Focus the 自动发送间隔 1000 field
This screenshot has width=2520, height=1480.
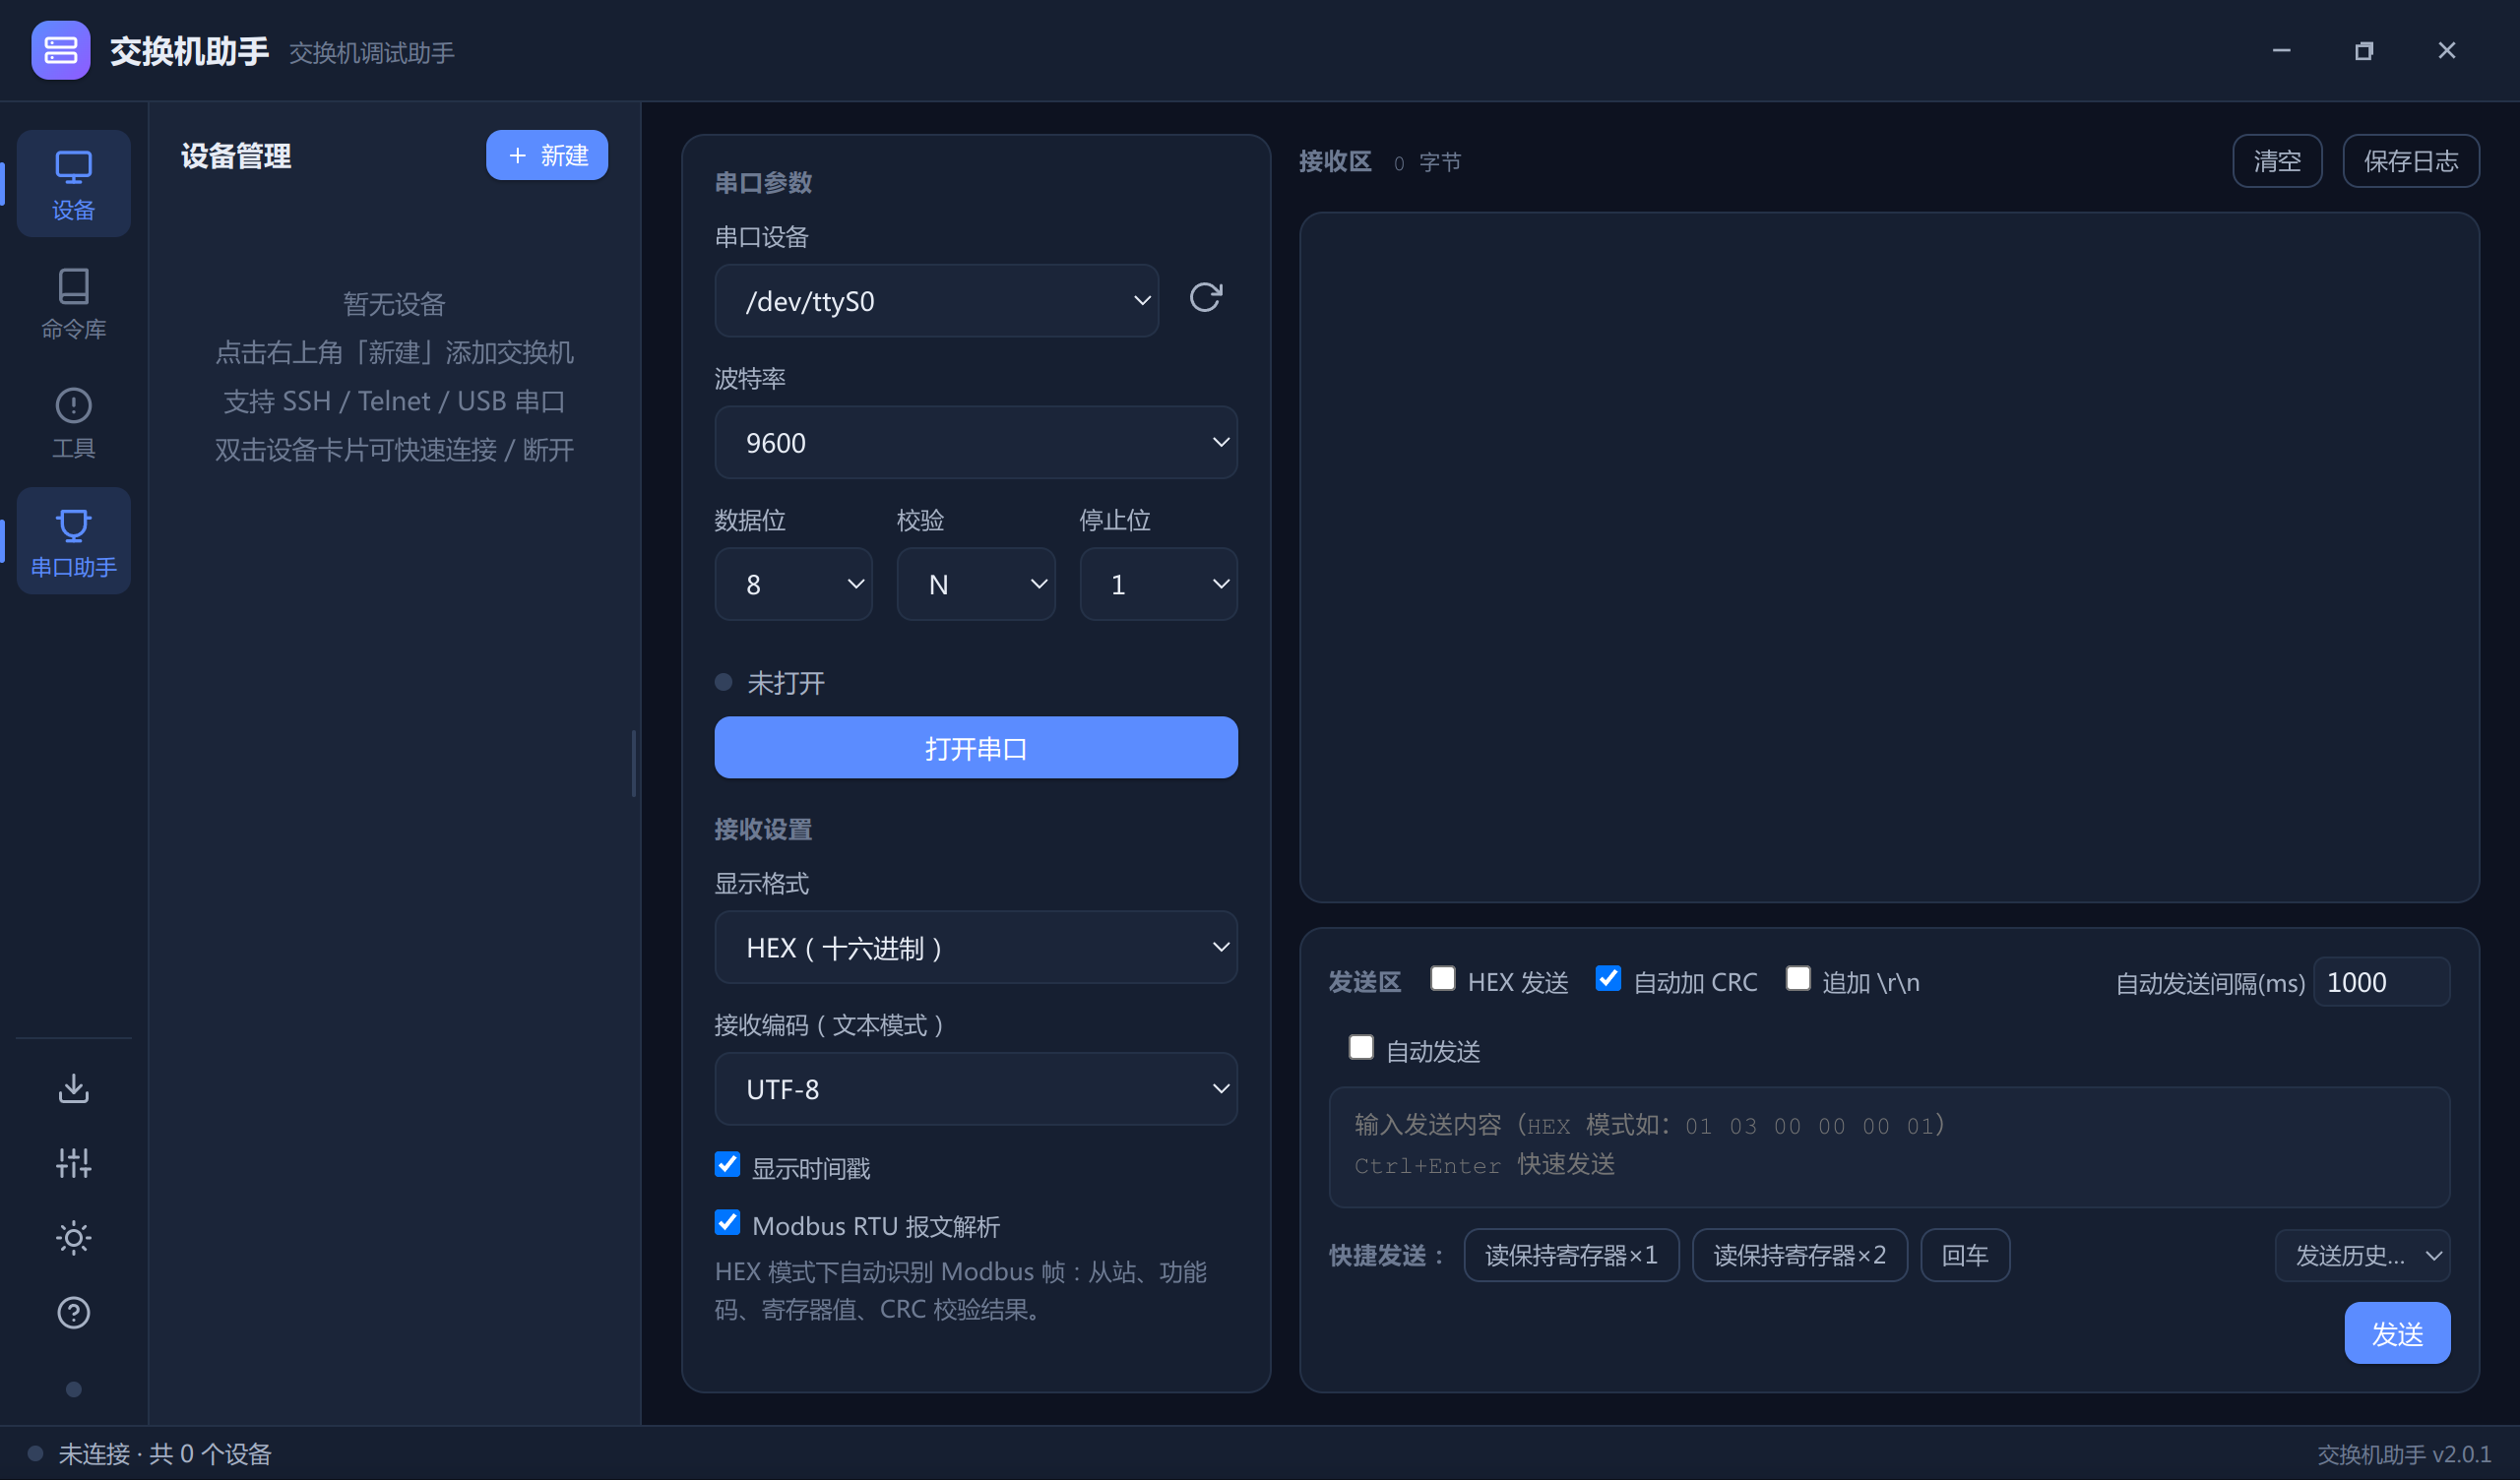[2381, 982]
